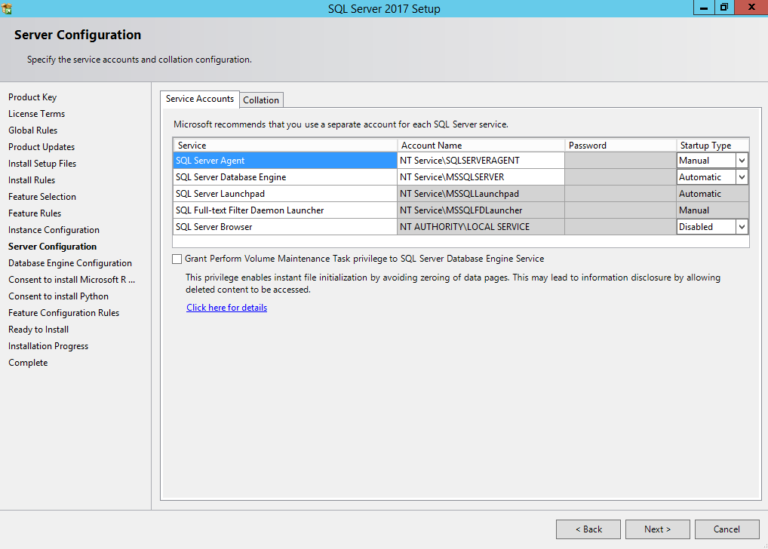Click the Product Updates step

pyautogui.click(x=42, y=147)
